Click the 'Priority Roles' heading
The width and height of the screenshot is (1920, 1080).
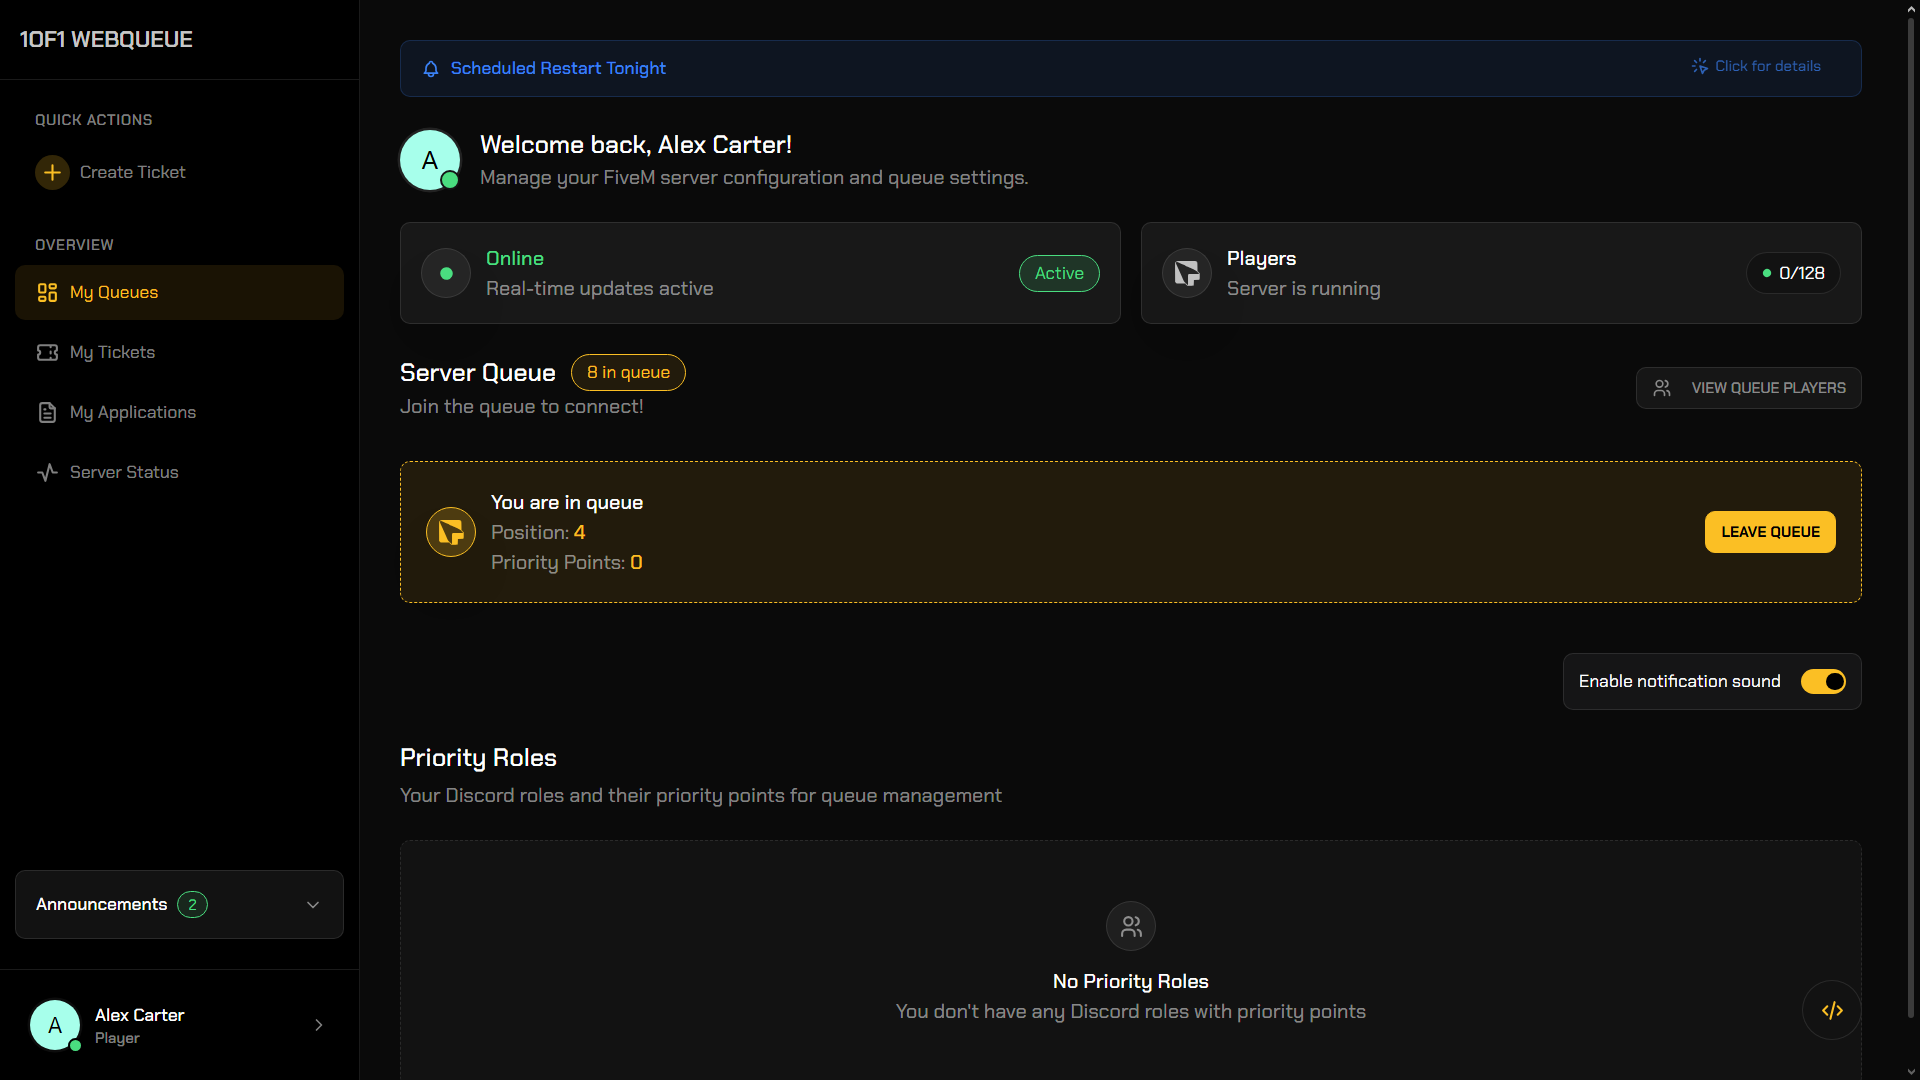pos(478,758)
